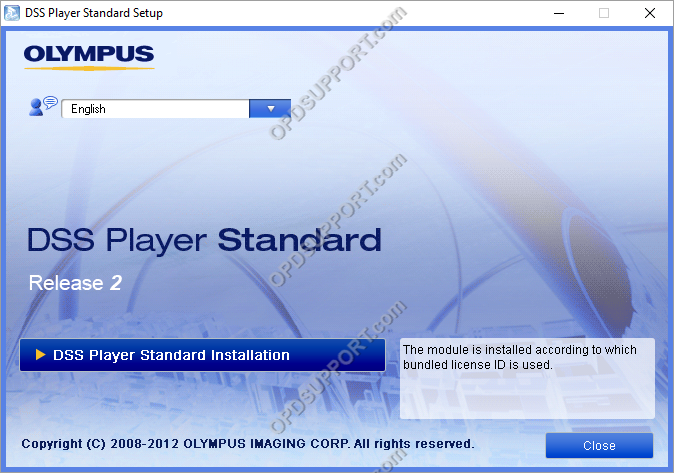The width and height of the screenshot is (674, 473).
Task: Click the blue Close button
Action: [599, 445]
